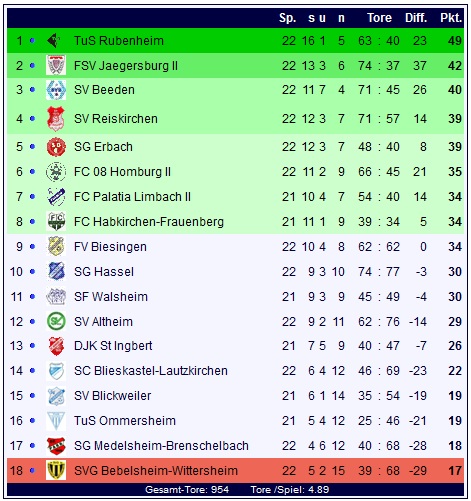The image size is (471, 501).
Task: Click the FC Habkirchen-Frauenberg crest
Action: click(56, 221)
